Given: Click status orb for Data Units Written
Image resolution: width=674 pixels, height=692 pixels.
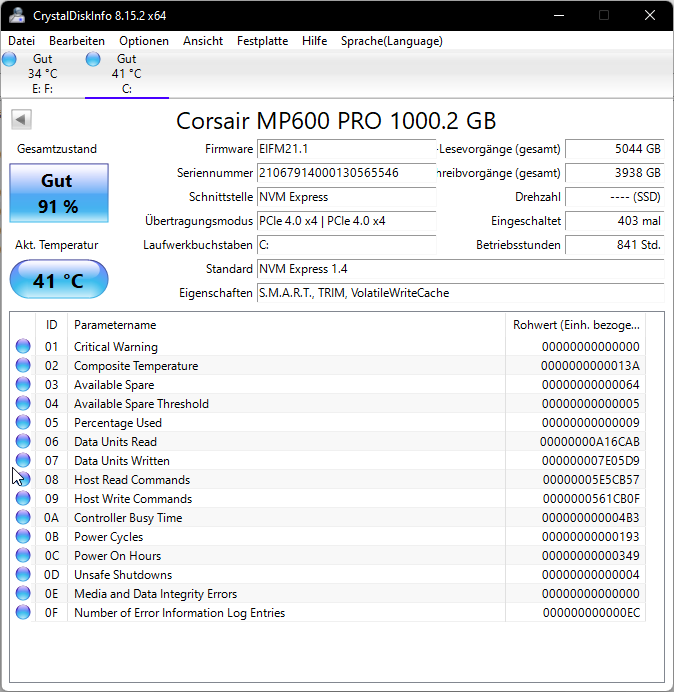Looking at the screenshot, I should coord(23,460).
